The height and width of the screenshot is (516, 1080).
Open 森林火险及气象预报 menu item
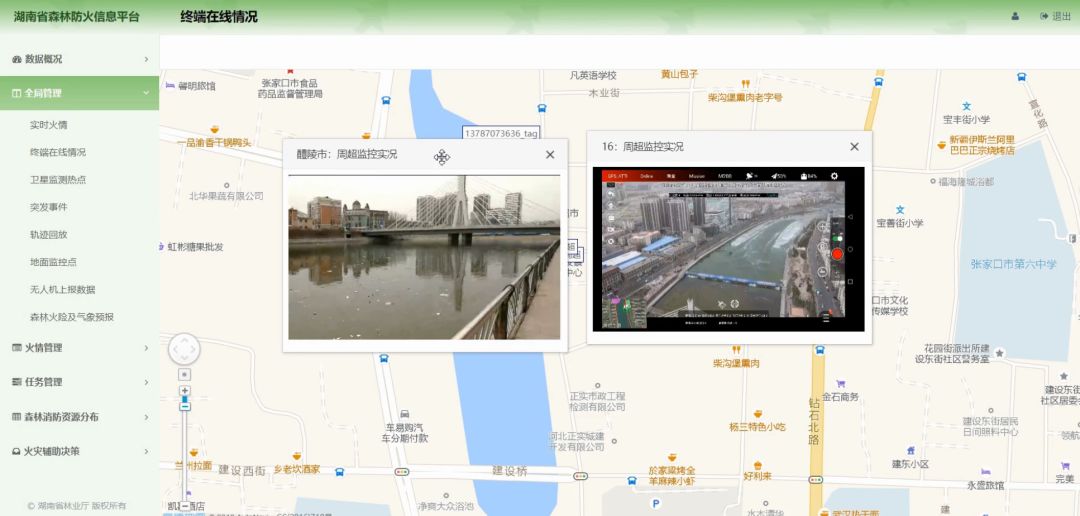coord(72,317)
